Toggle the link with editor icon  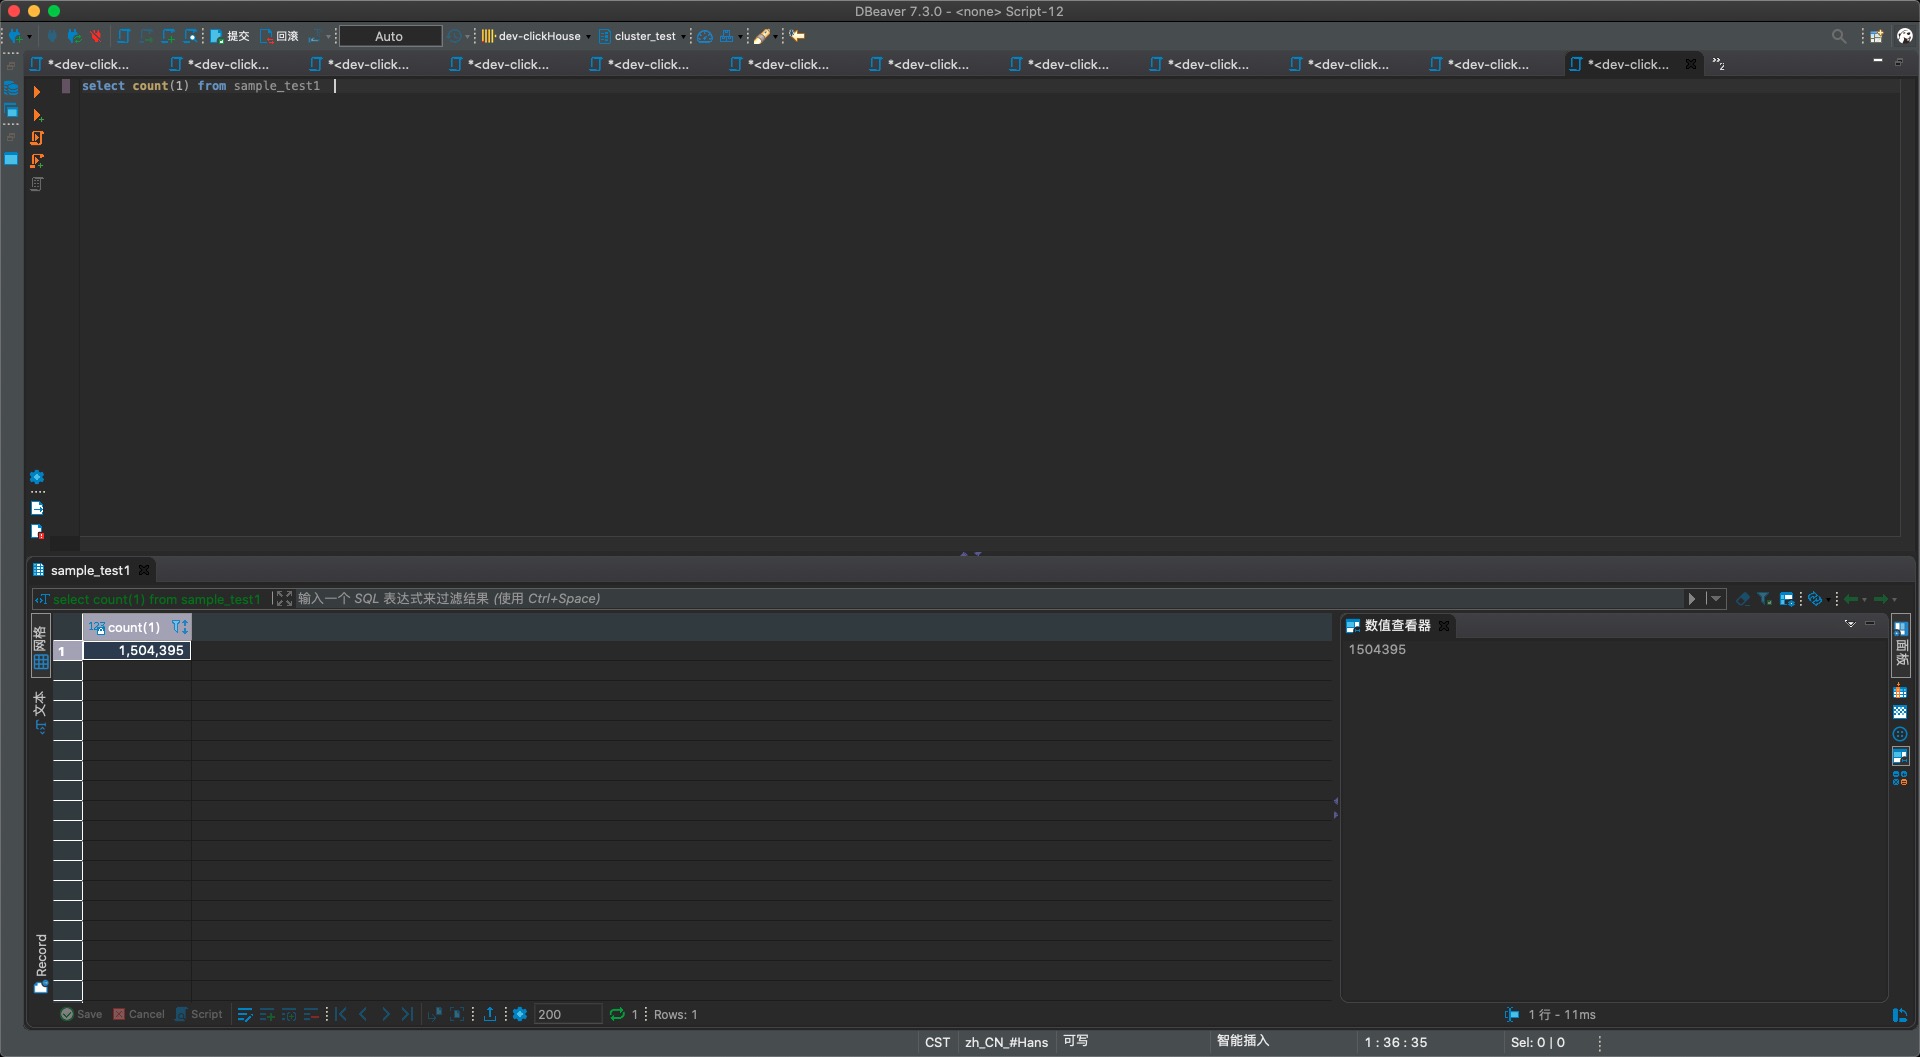[1815, 598]
